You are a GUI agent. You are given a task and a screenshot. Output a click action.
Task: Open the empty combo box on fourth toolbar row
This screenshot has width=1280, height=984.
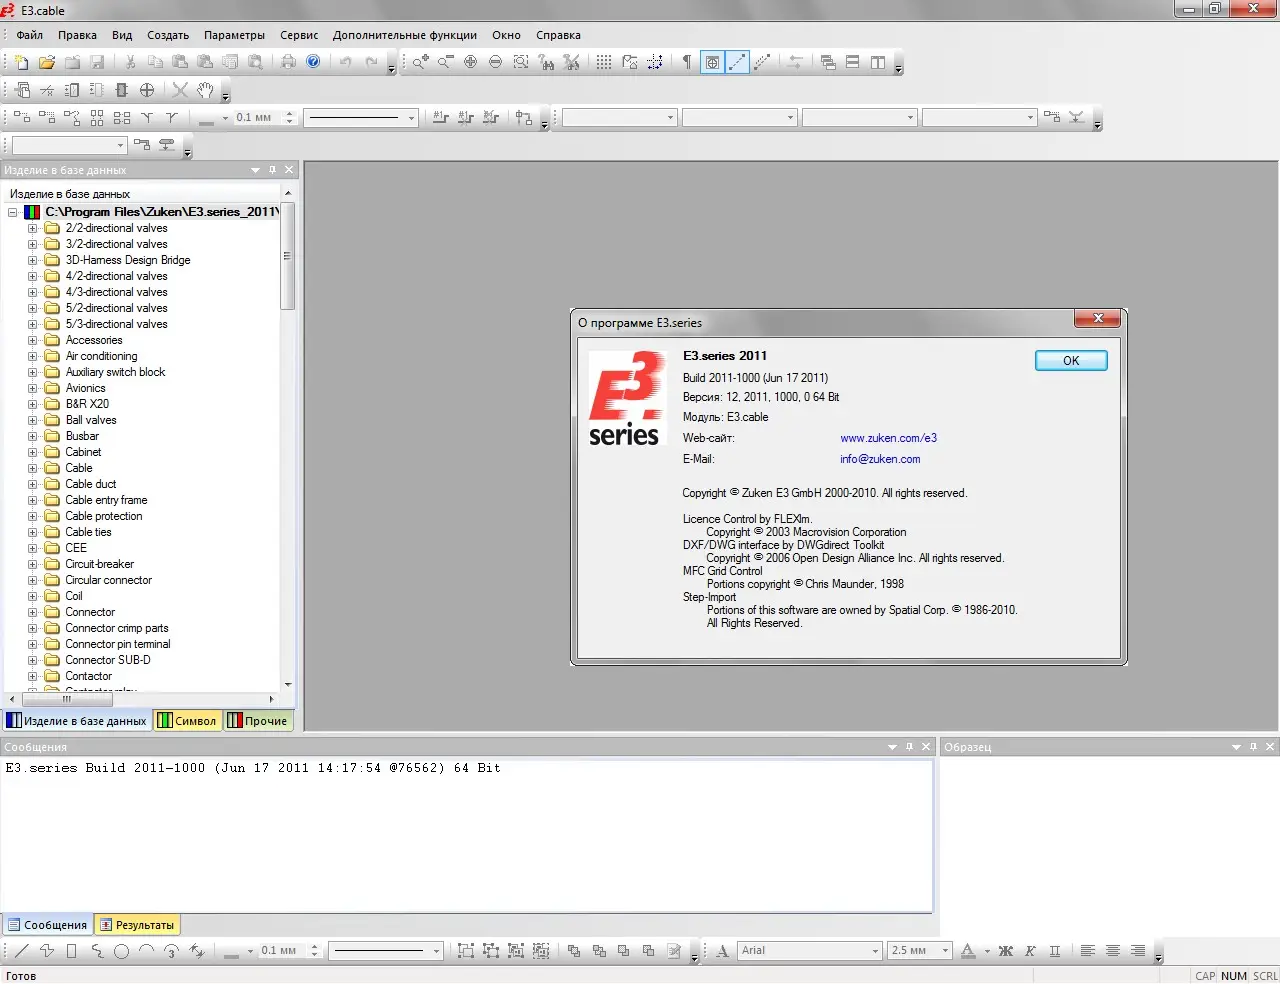tap(69, 146)
